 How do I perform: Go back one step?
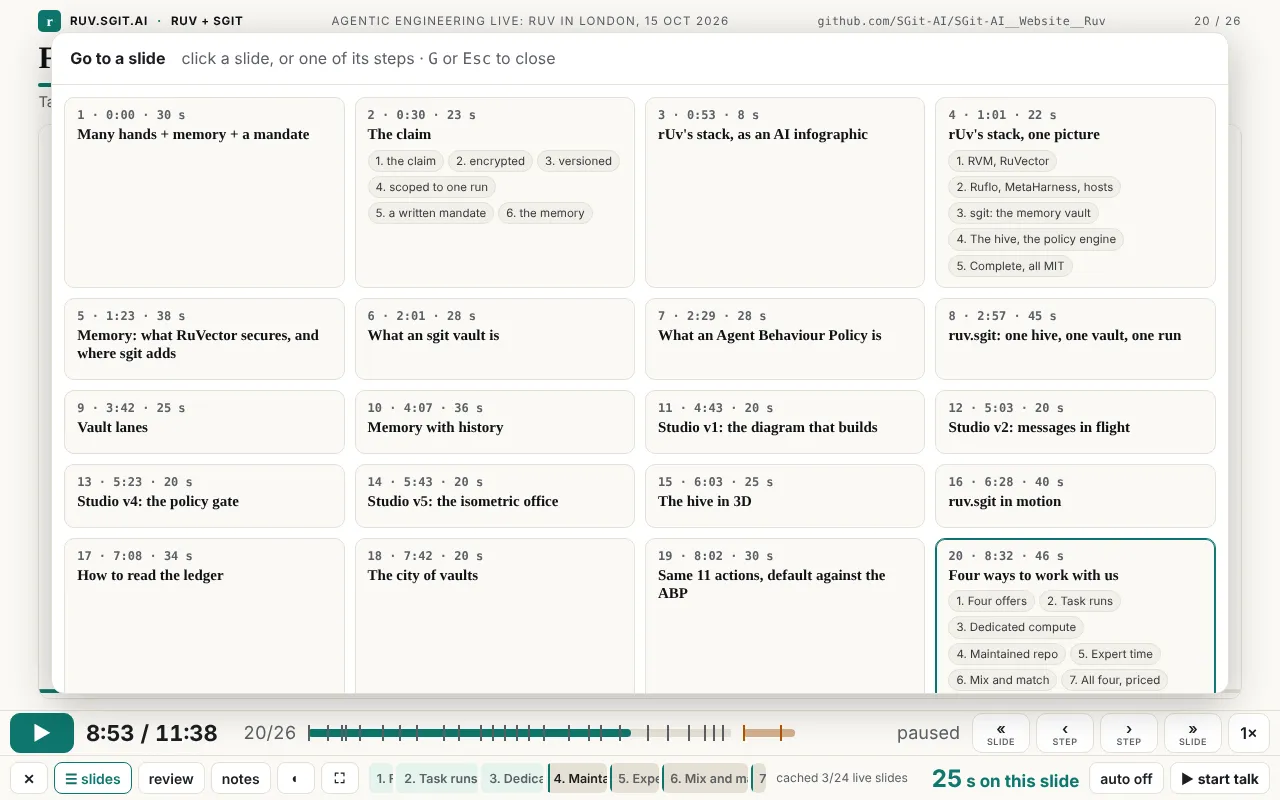point(1065,733)
